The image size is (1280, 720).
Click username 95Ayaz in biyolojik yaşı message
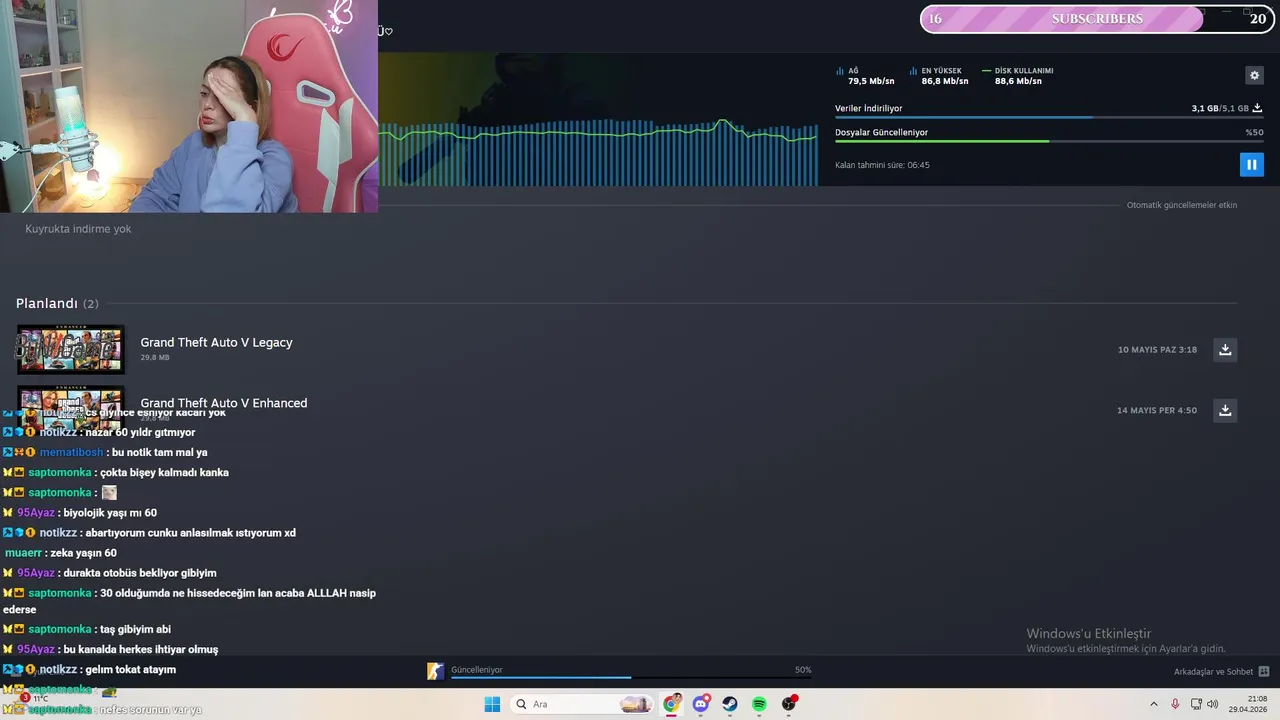tap(36, 513)
